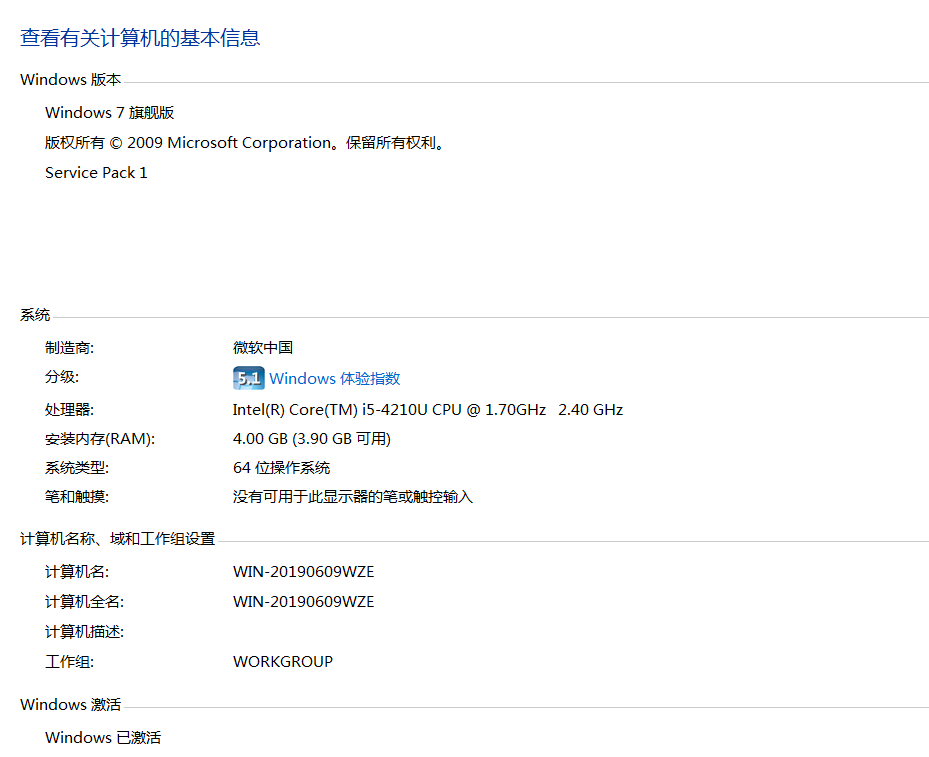Click the 工作组 label
This screenshot has height=757, width=929.
click(69, 662)
